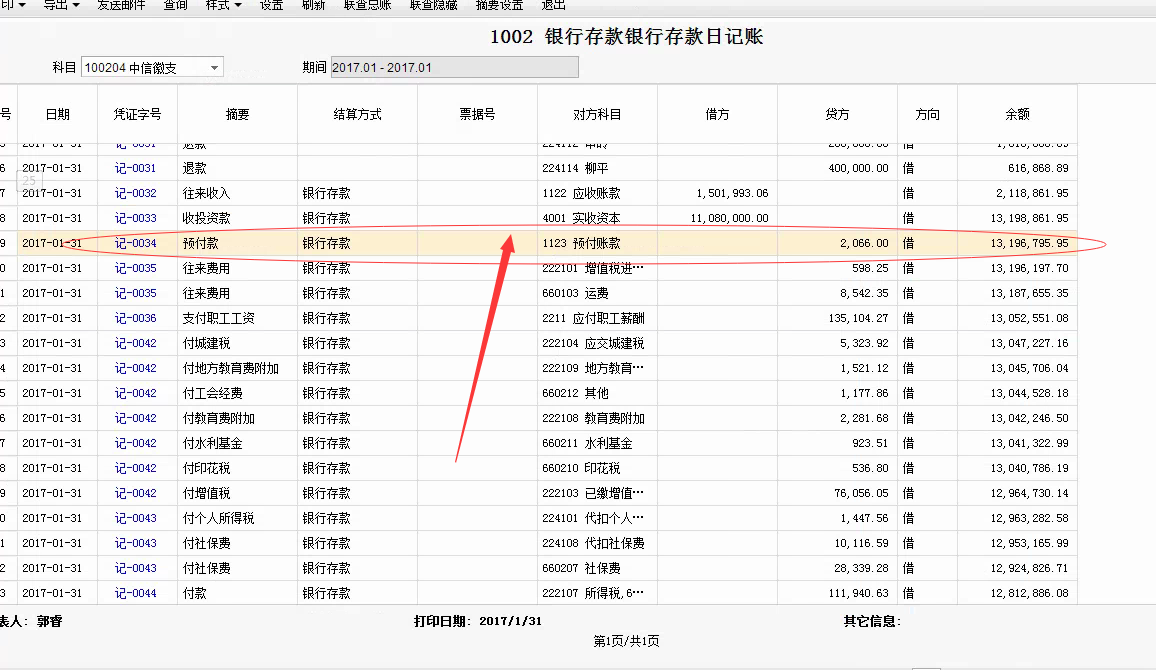Open voucher 记-0042 in the 付地方教育费附加 row
The image size is (1156, 670).
click(x=136, y=369)
